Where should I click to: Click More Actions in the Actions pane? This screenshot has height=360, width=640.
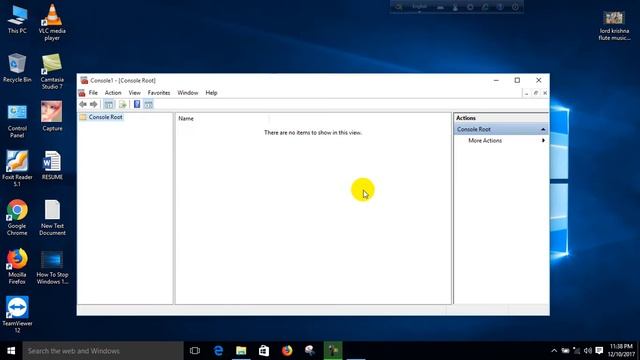coord(485,140)
